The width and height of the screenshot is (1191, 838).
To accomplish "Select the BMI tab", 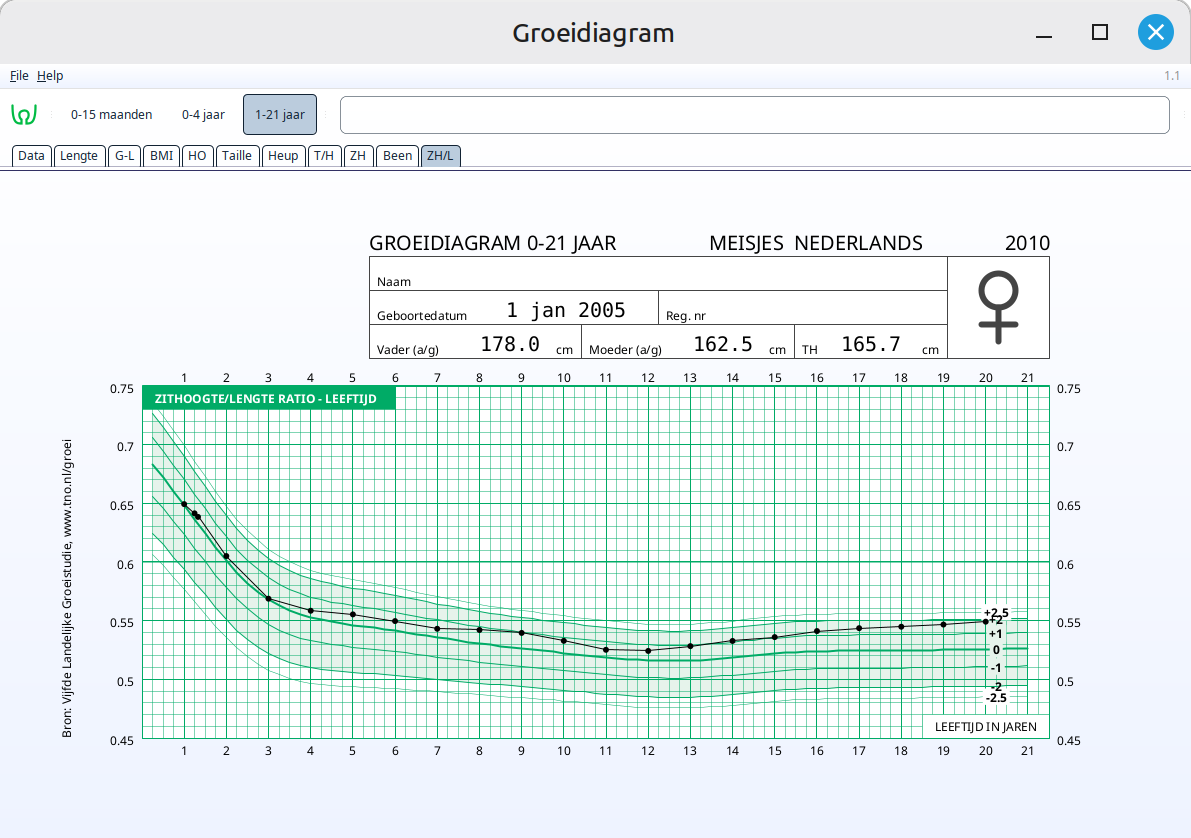I will click(161, 156).
